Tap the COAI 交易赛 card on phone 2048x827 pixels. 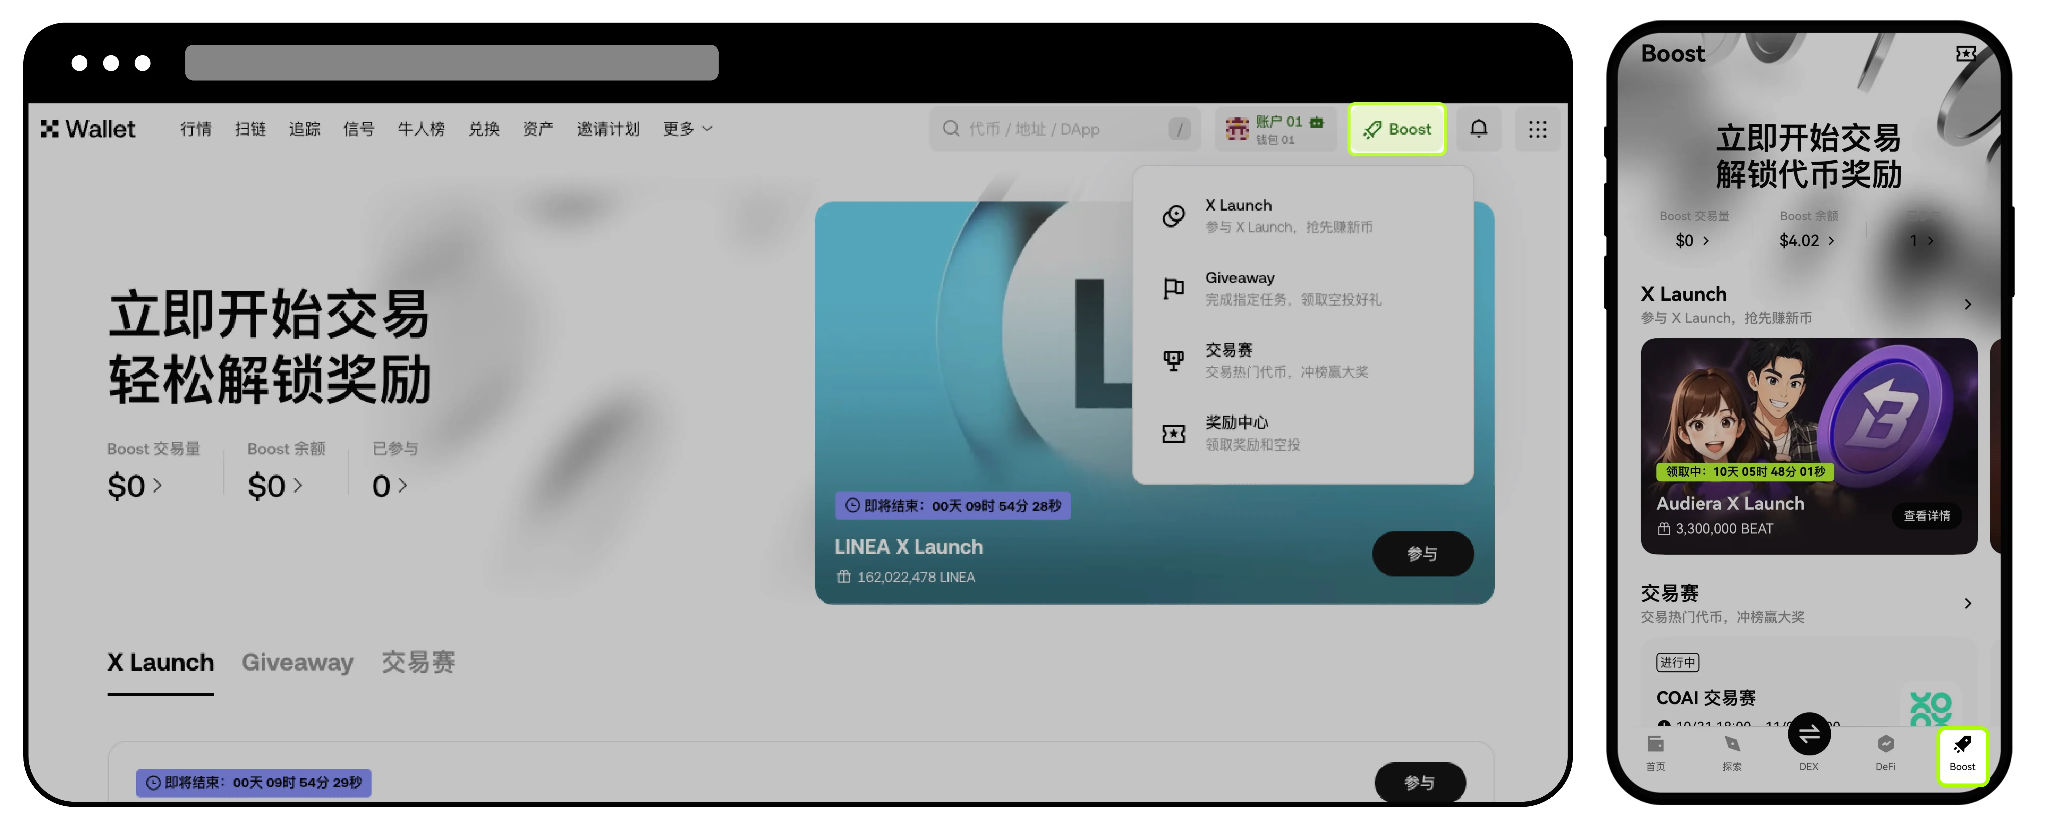[1808, 684]
